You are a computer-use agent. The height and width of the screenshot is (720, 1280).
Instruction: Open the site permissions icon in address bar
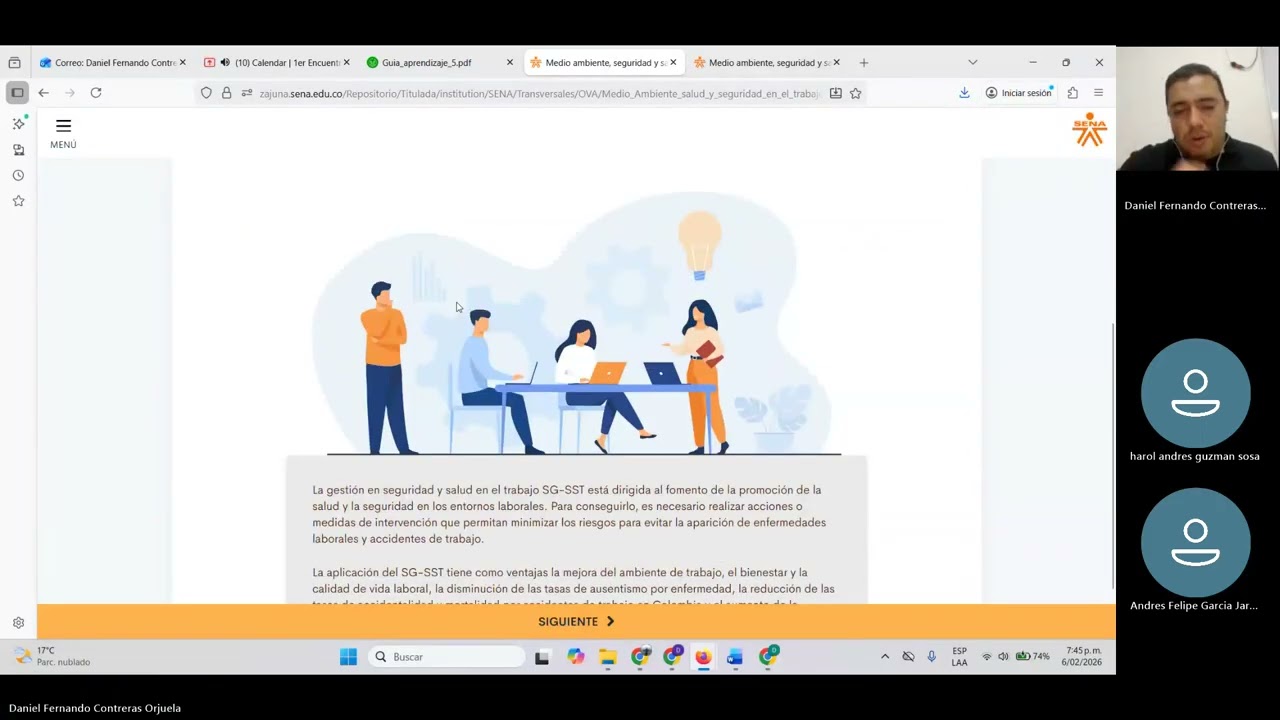246,93
